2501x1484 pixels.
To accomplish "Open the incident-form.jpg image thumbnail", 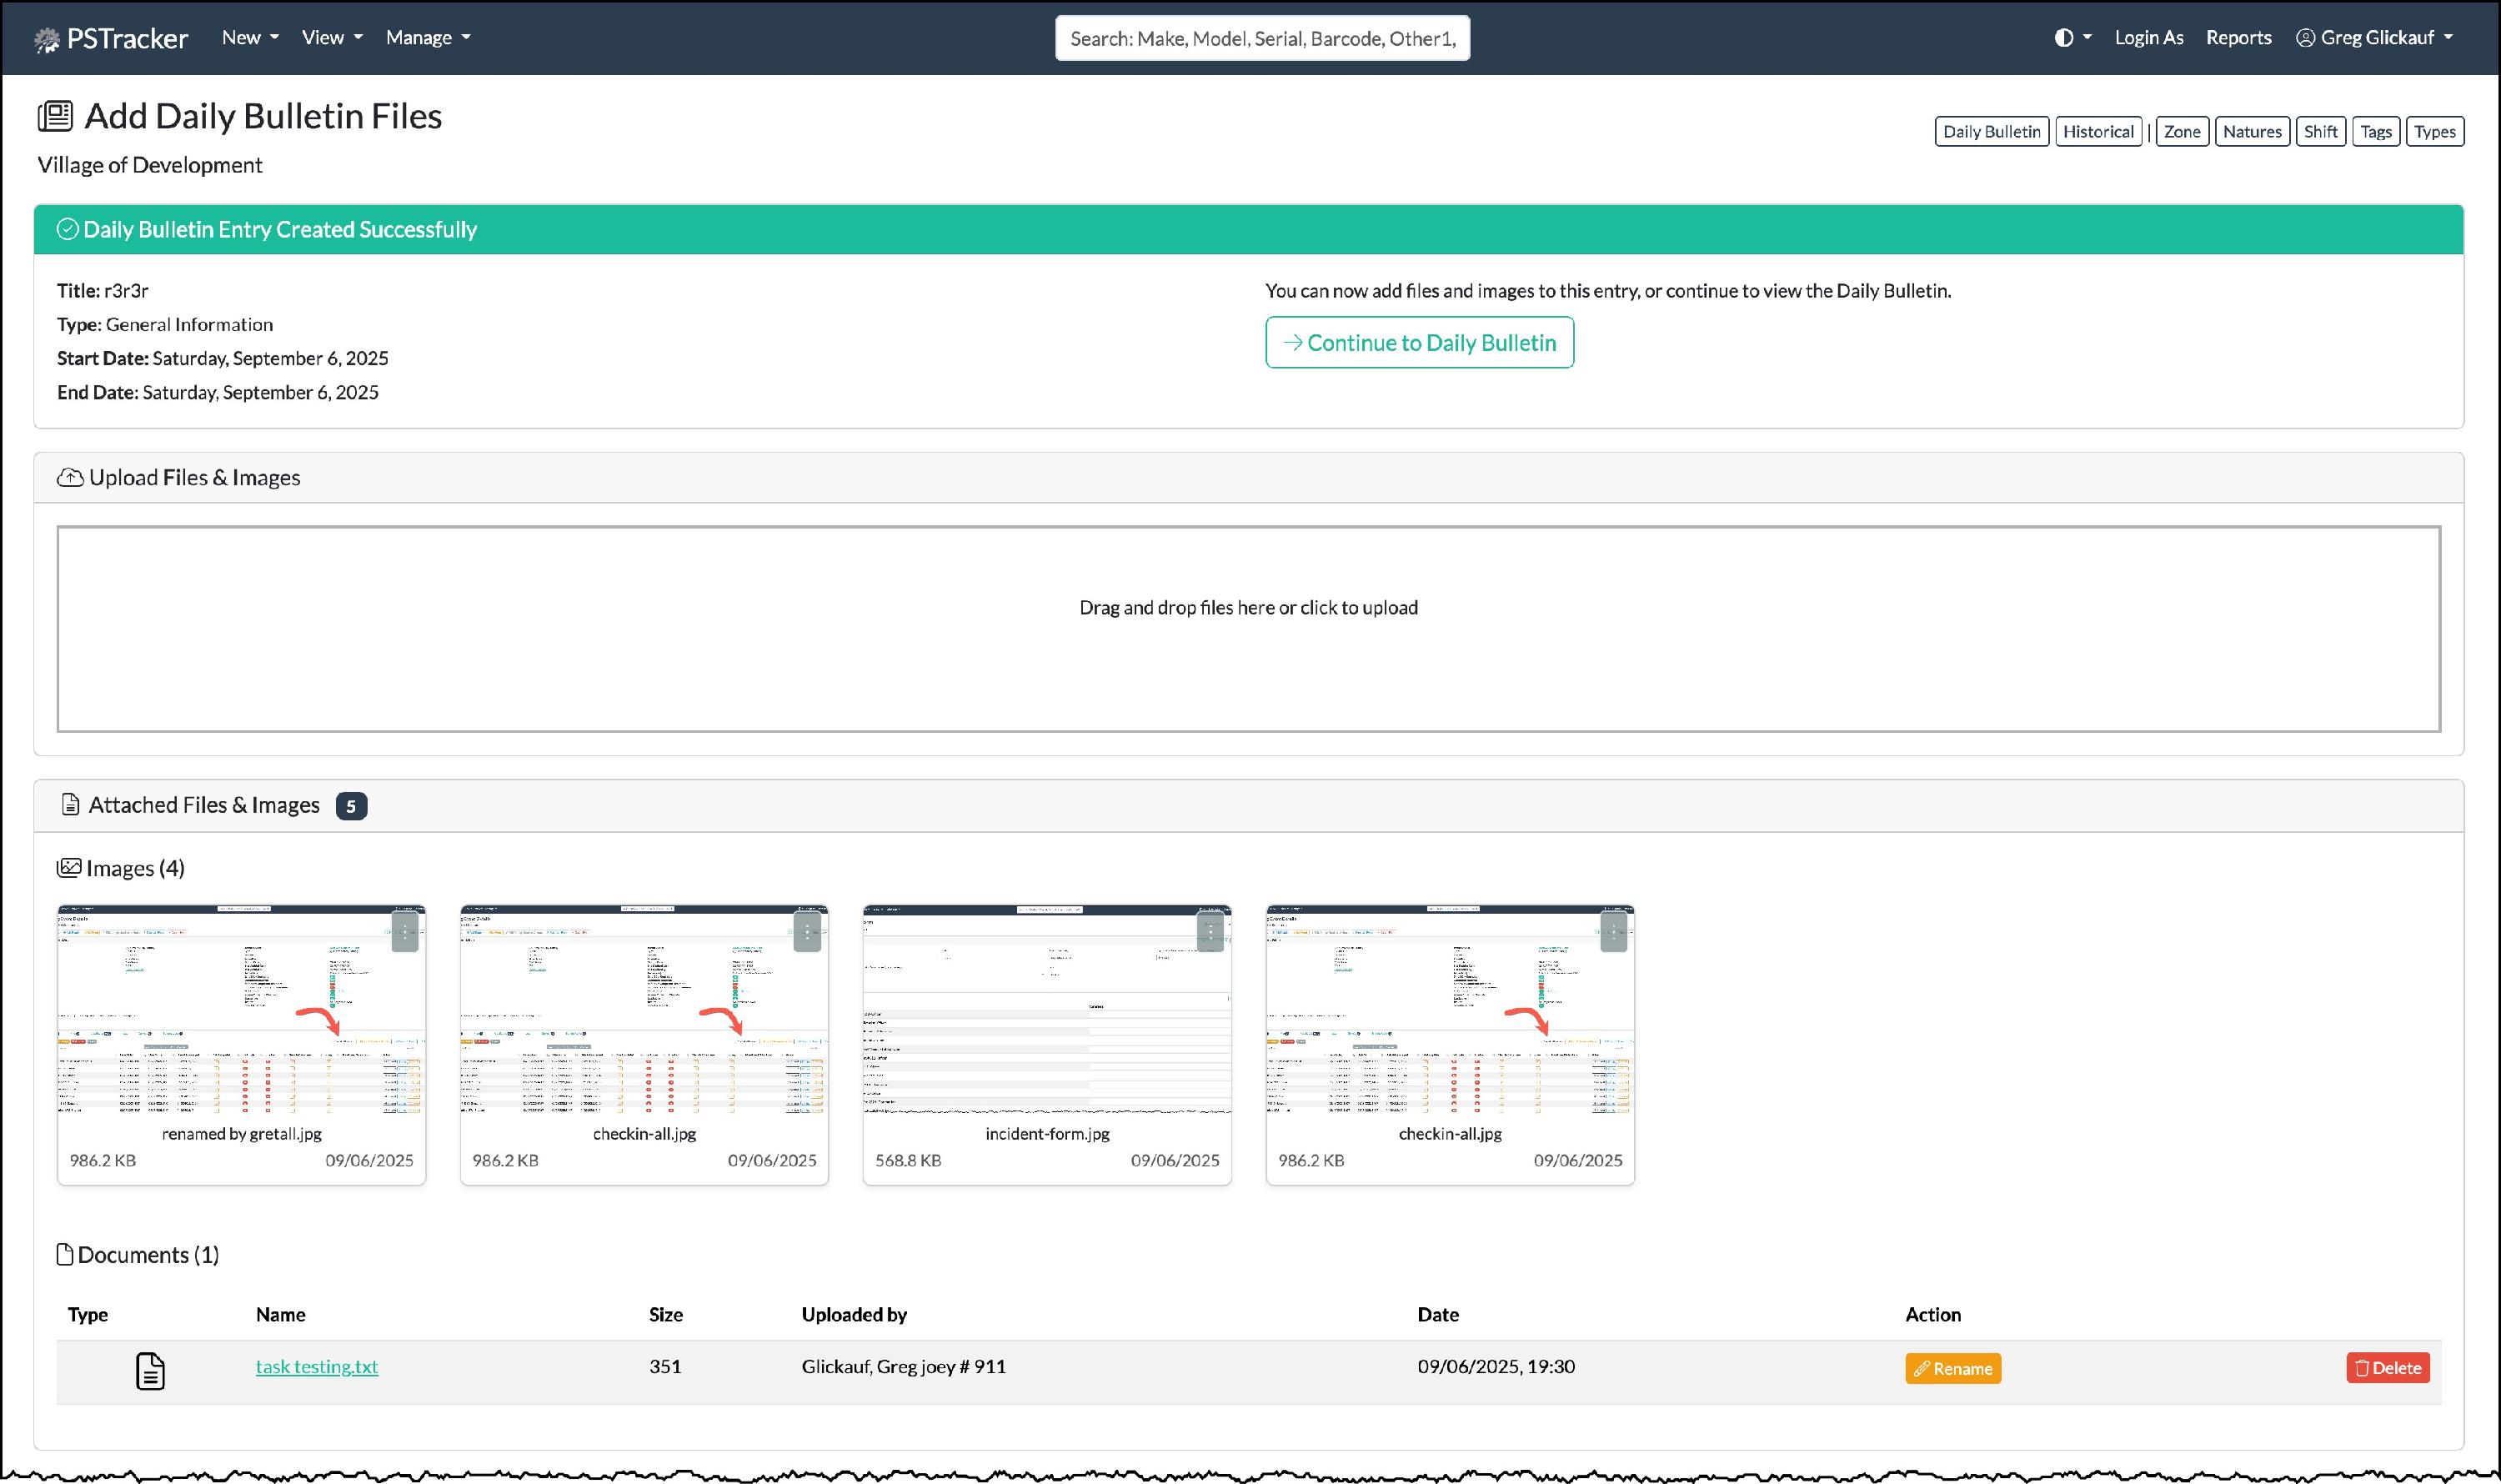I will tap(1047, 1010).
